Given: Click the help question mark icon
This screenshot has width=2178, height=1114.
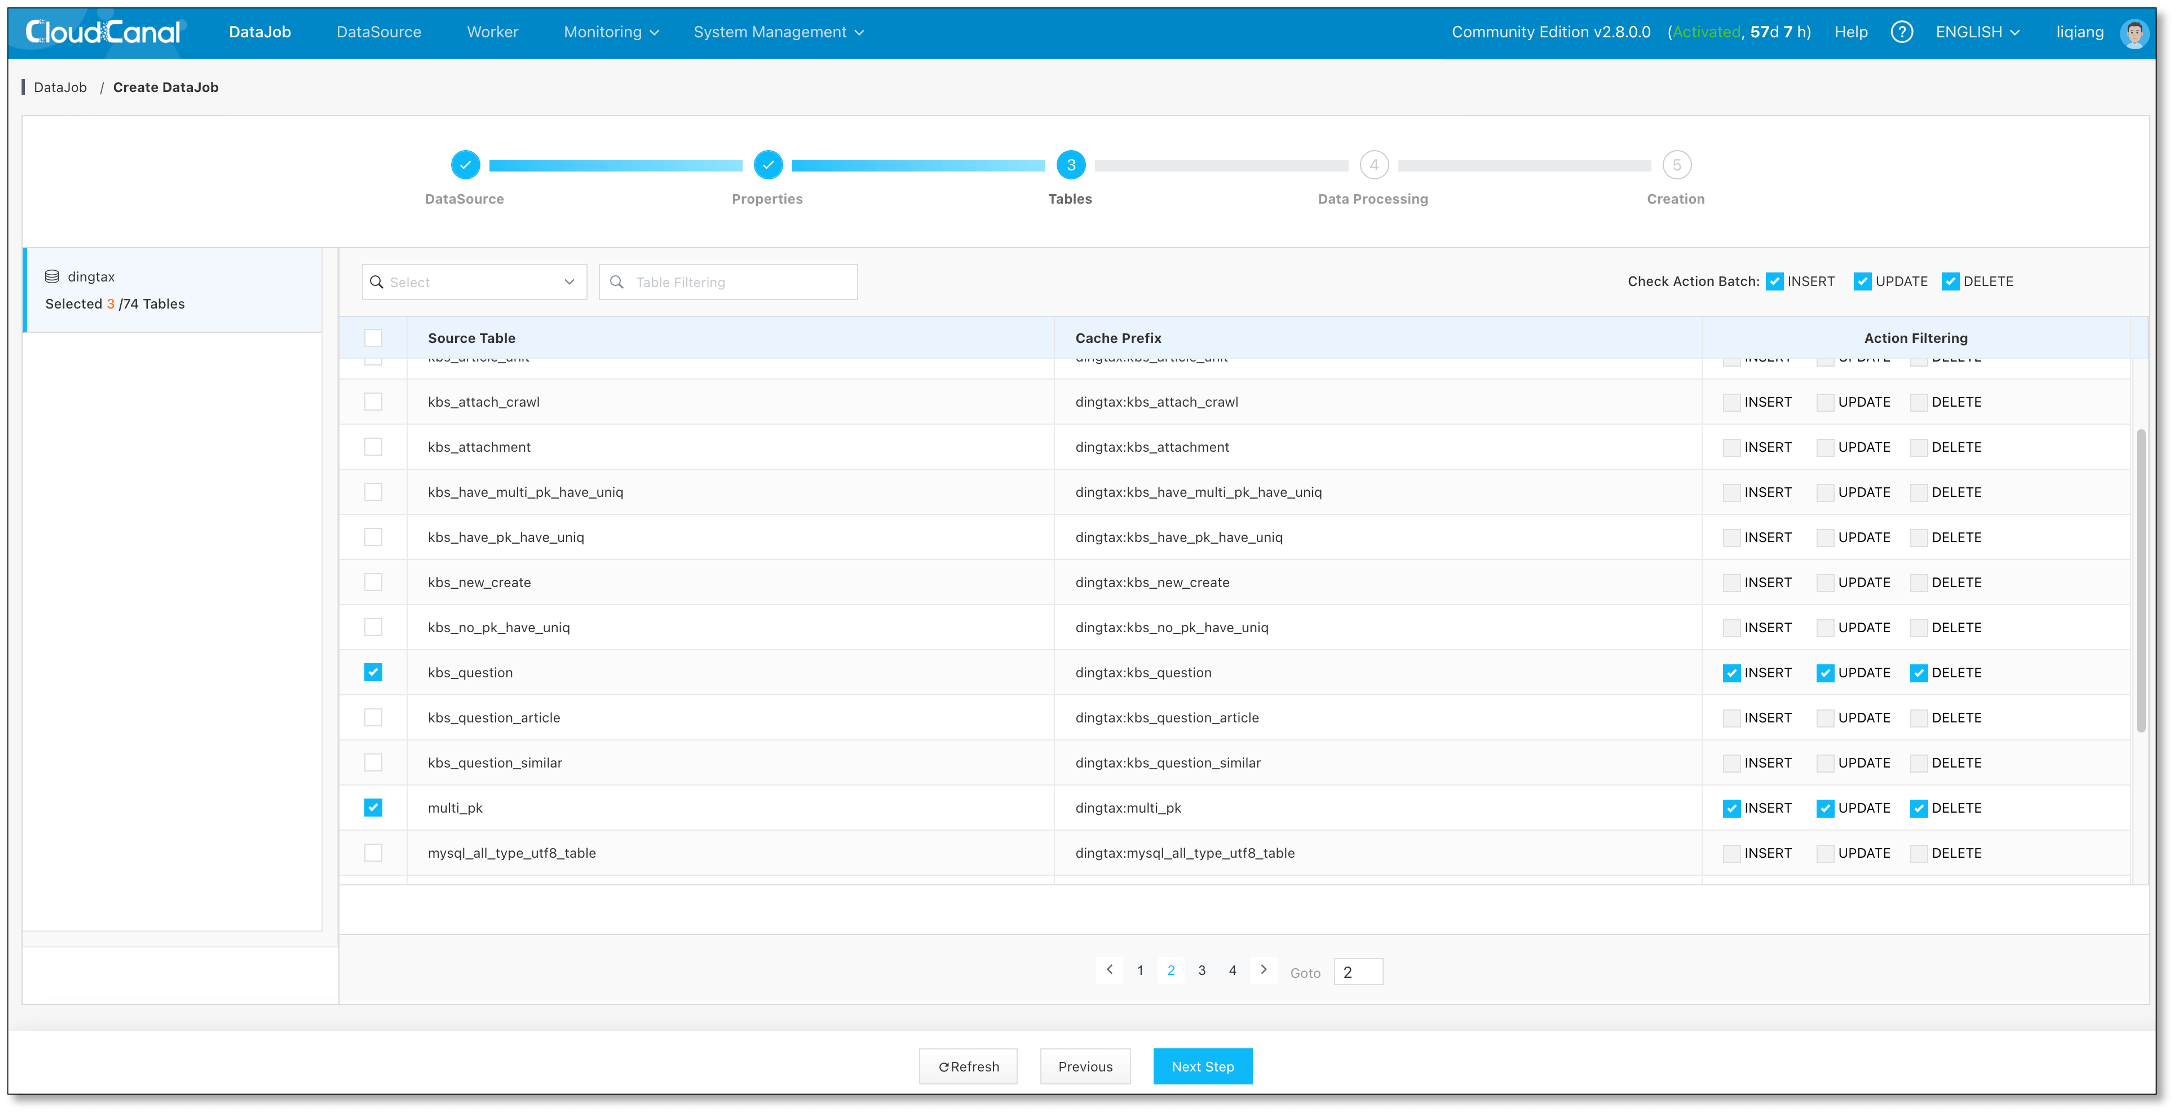Looking at the screenshot, I should click(1901, 32).
